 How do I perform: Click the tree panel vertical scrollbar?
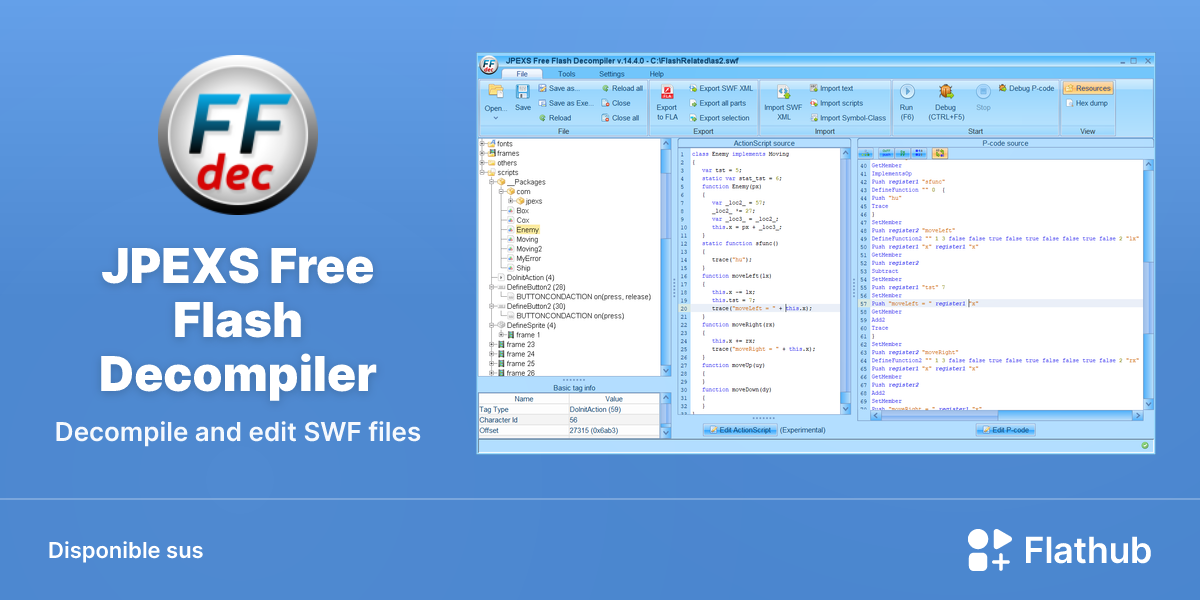(x=666, y=257)
